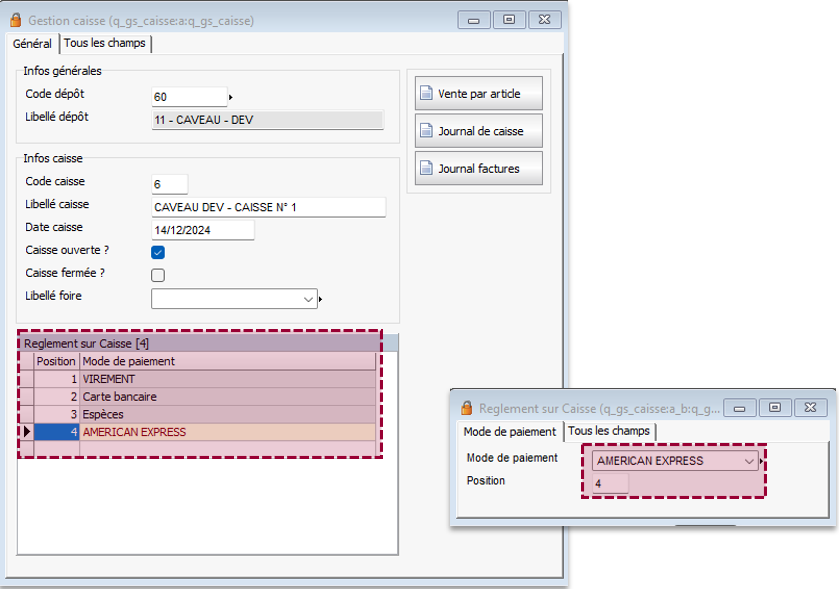
Task: Uncheck the Caisse ouverte checkbox
Action: coord(158,252)
